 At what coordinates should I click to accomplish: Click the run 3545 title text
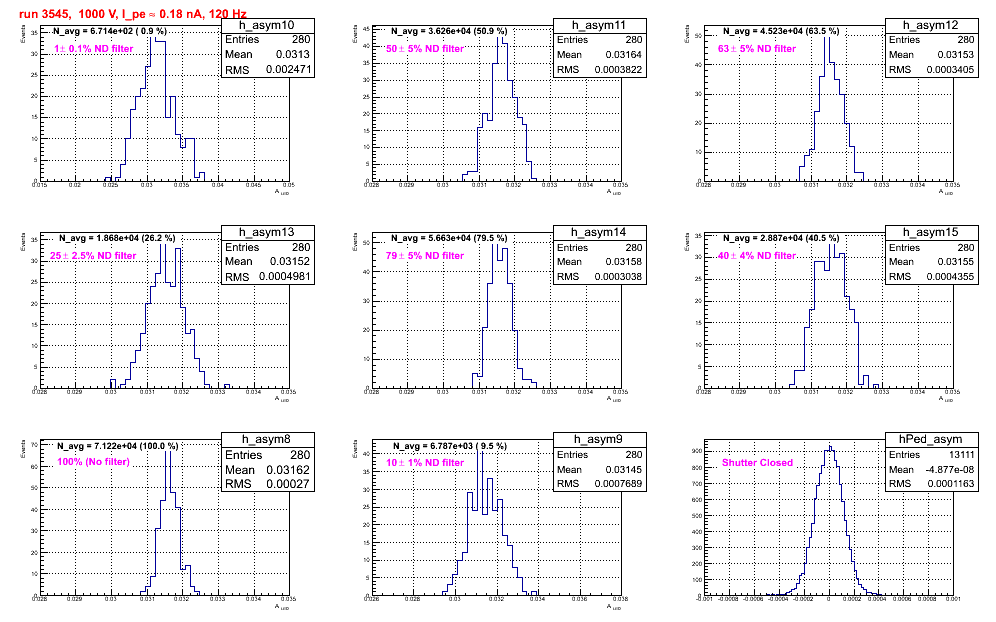133,13
